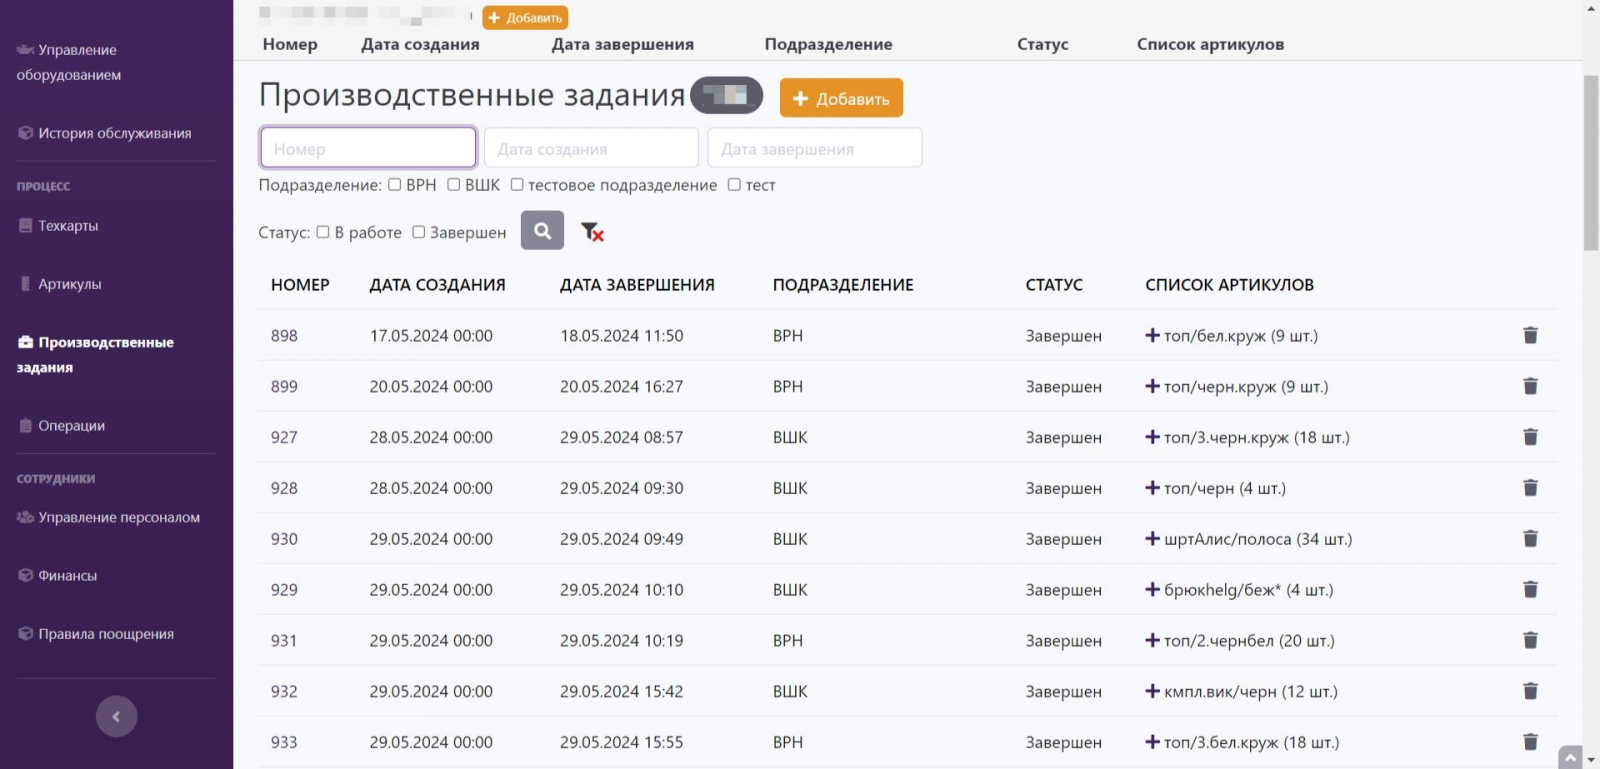Click the СПИСОК АРТИКУЛОВ column header

click(x=1229, y=285)
